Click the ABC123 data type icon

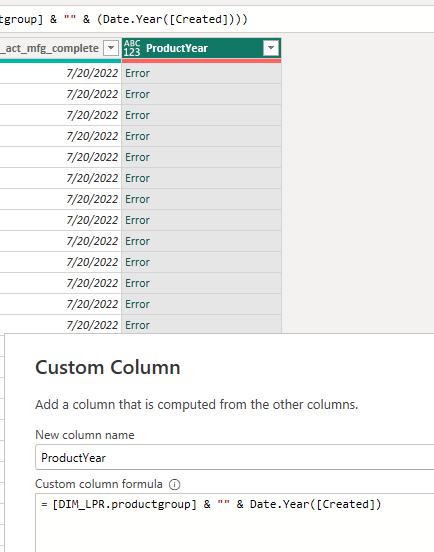(132, 48)
